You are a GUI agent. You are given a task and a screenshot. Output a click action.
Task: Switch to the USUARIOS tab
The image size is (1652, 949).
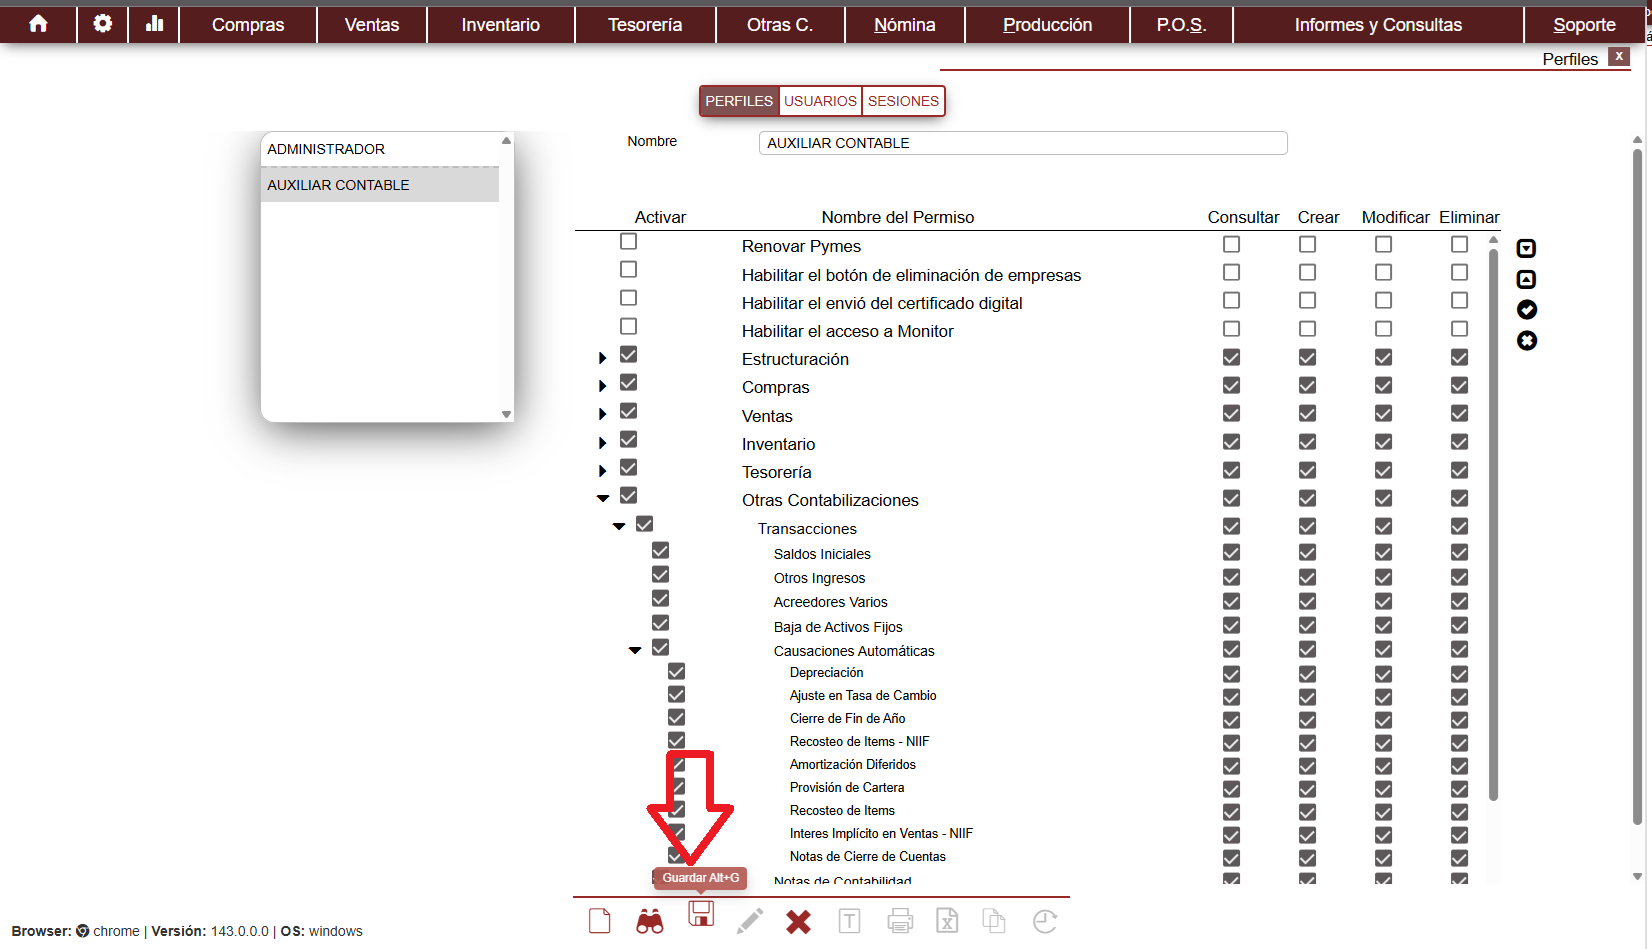(820, 101)
